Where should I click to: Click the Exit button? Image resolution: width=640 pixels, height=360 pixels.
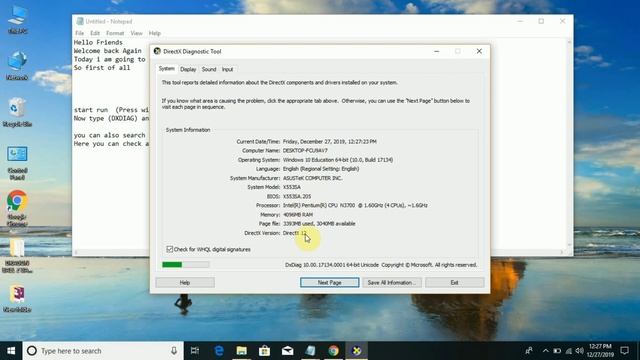[455, 282]
